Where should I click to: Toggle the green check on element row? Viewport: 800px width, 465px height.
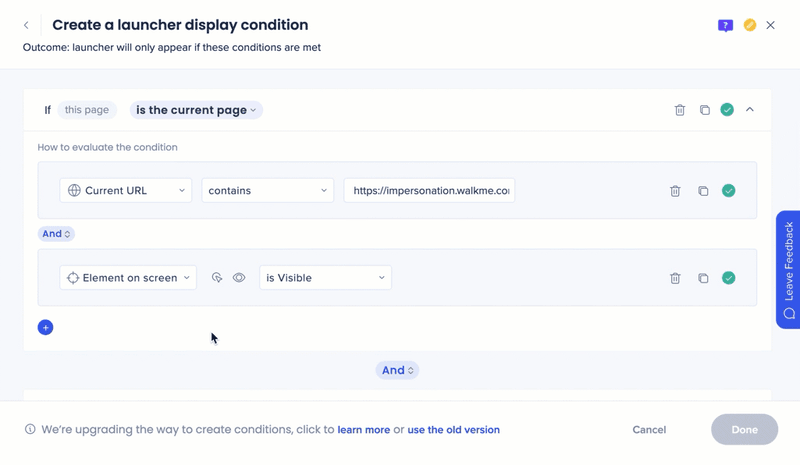[x=729, y=278]
